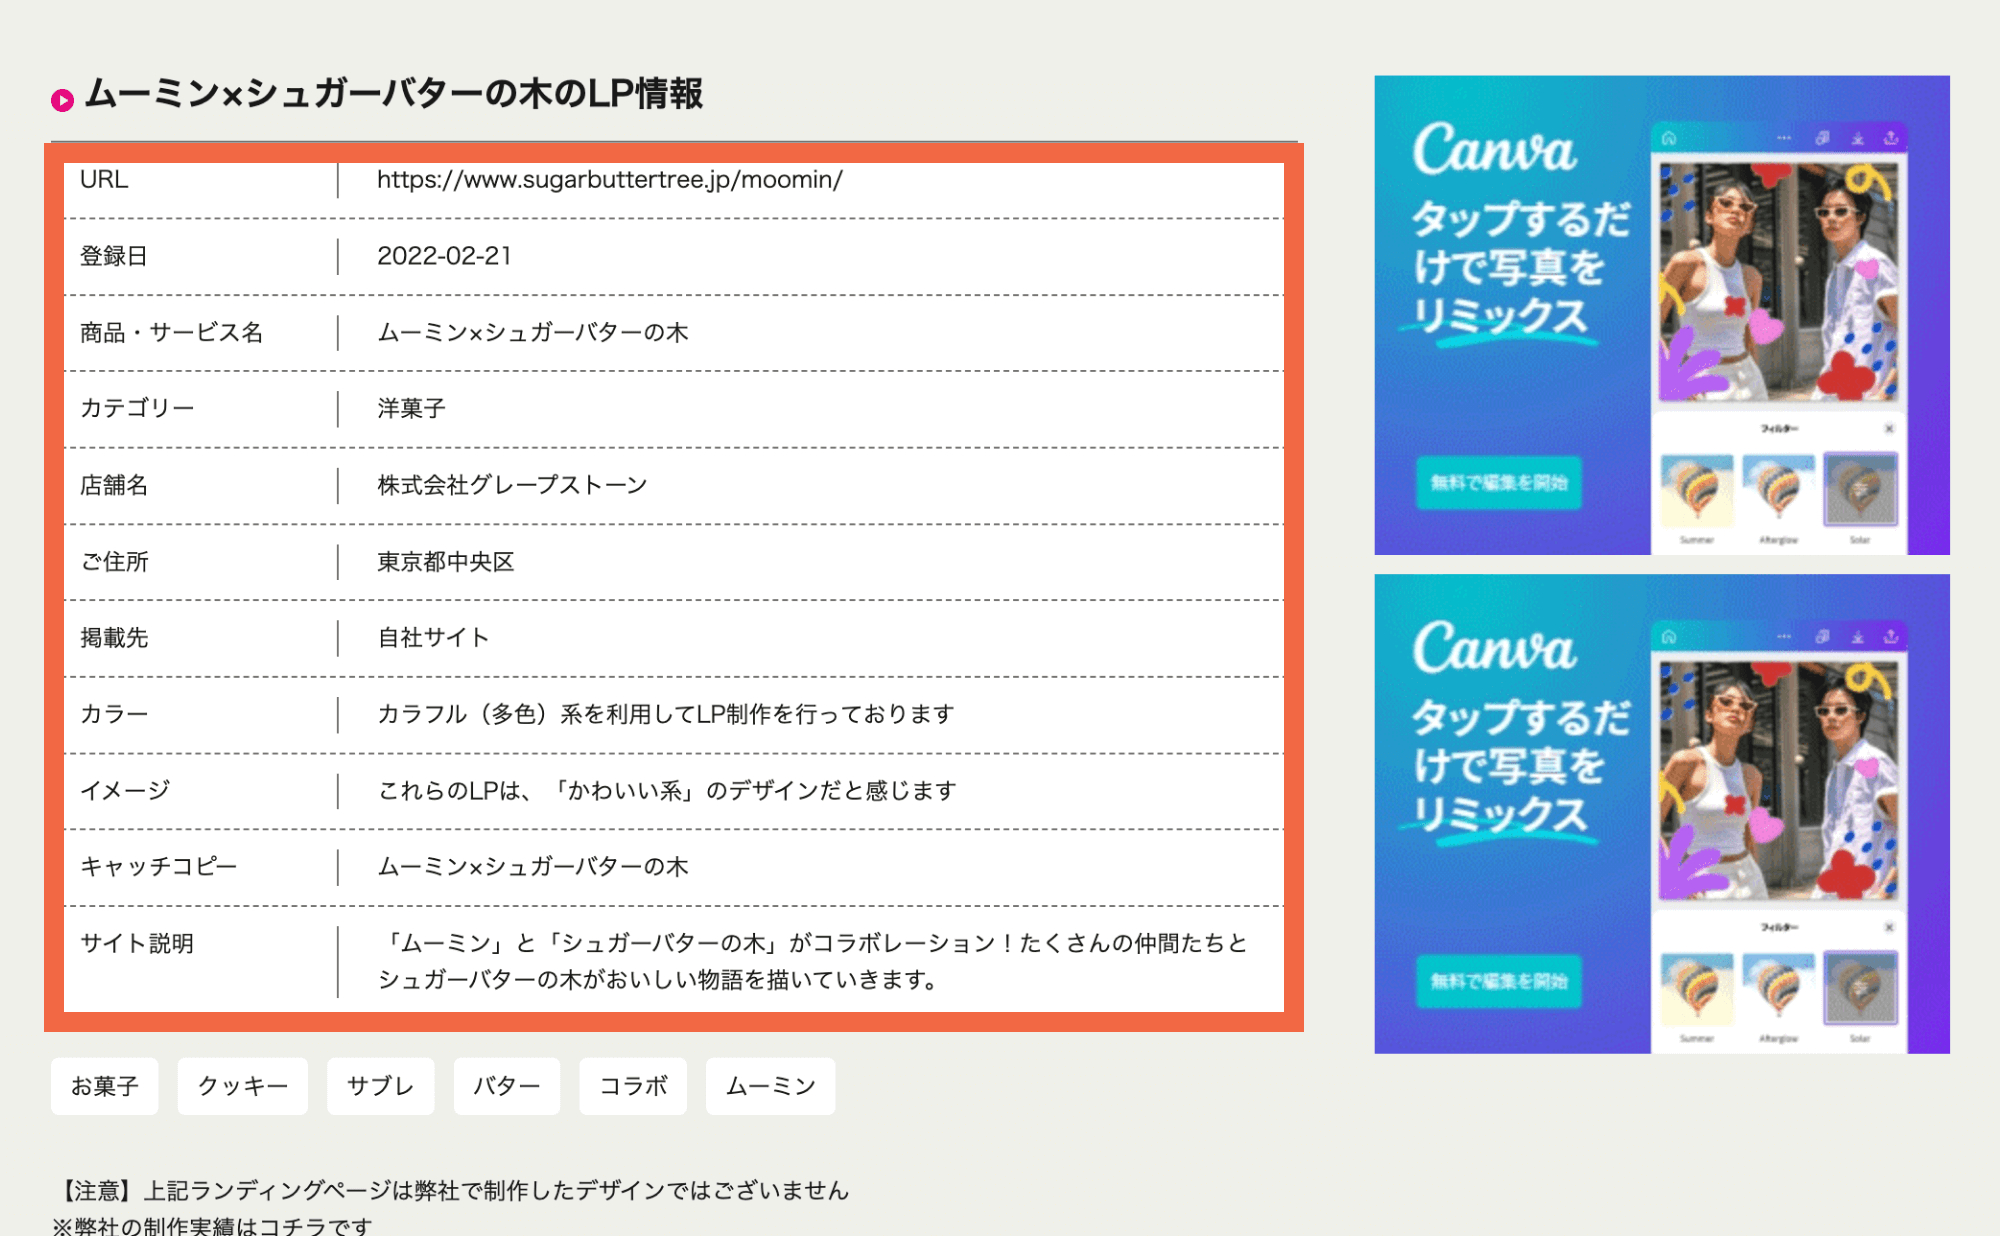Click the pink play arrow beside the LP情報 heading
This screenshot has width=2000, height=1236.
click(x=63, y=98)
